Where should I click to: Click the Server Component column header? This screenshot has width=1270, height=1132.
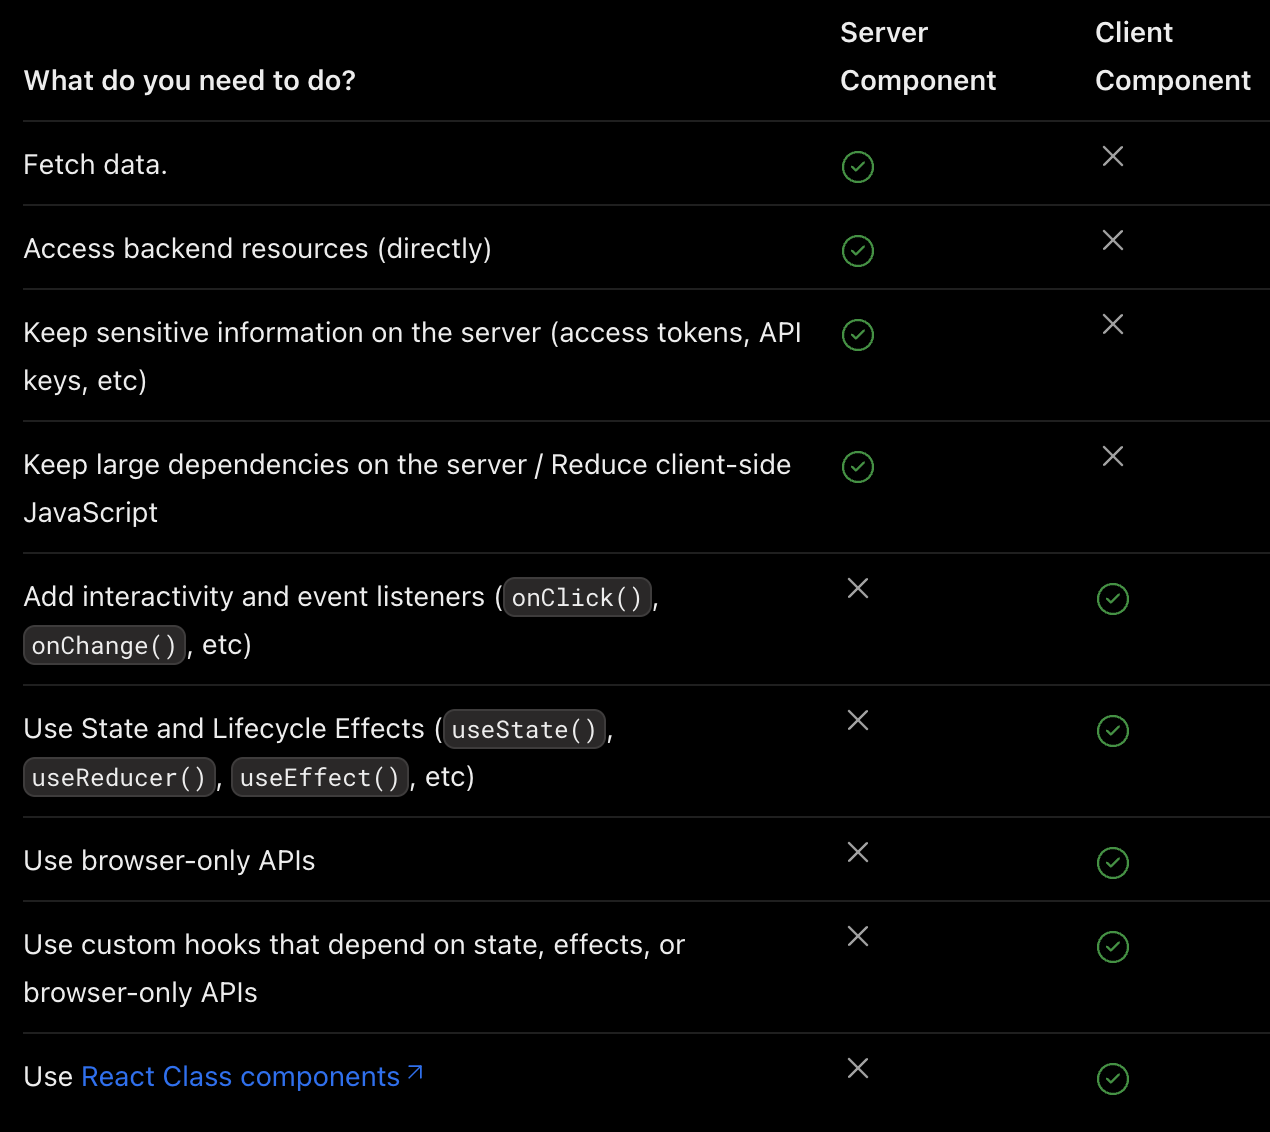[917, 56]
